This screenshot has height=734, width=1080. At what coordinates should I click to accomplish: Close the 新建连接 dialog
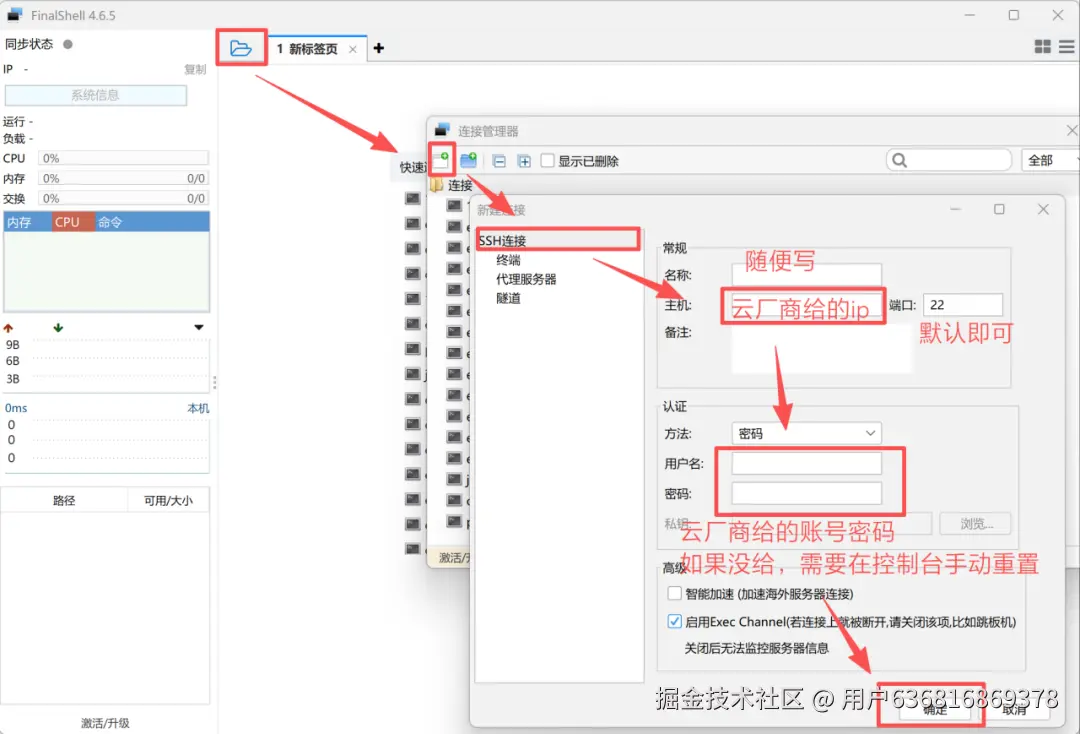point(1043,209)
